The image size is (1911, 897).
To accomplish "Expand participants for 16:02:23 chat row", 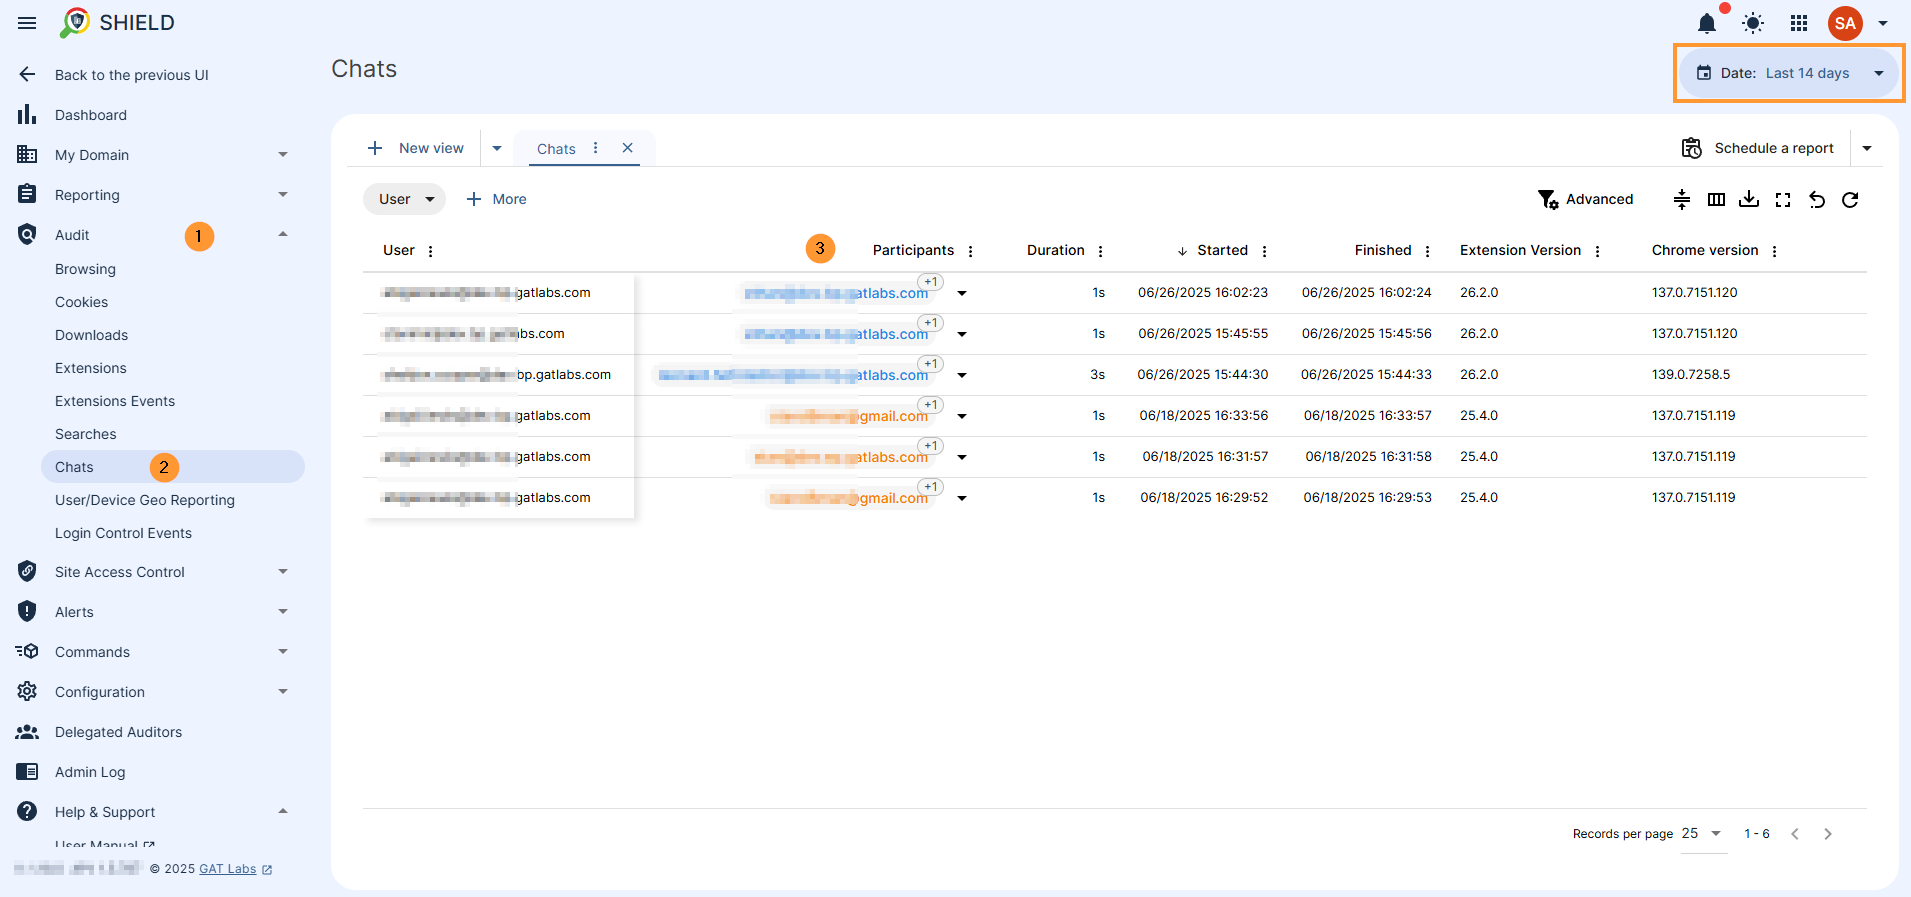I will (962, 293).
